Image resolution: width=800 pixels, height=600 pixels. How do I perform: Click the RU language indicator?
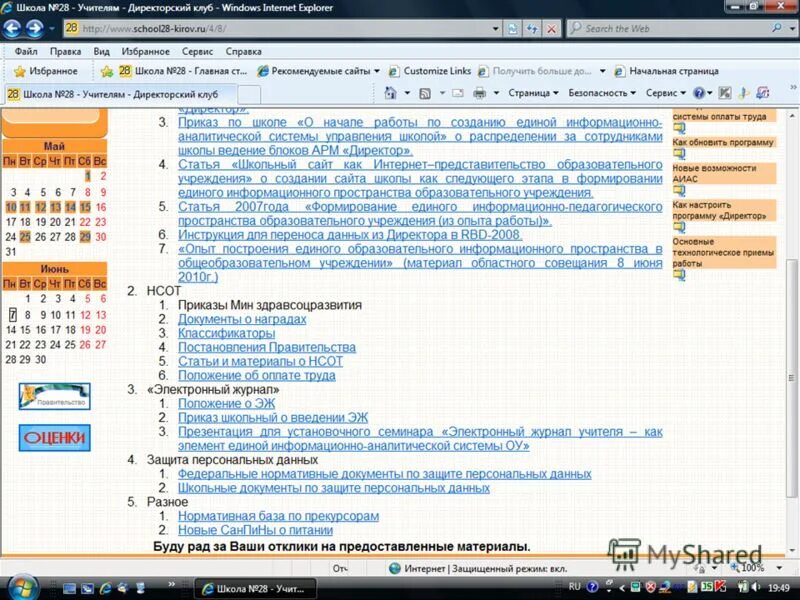coord(574,587)
